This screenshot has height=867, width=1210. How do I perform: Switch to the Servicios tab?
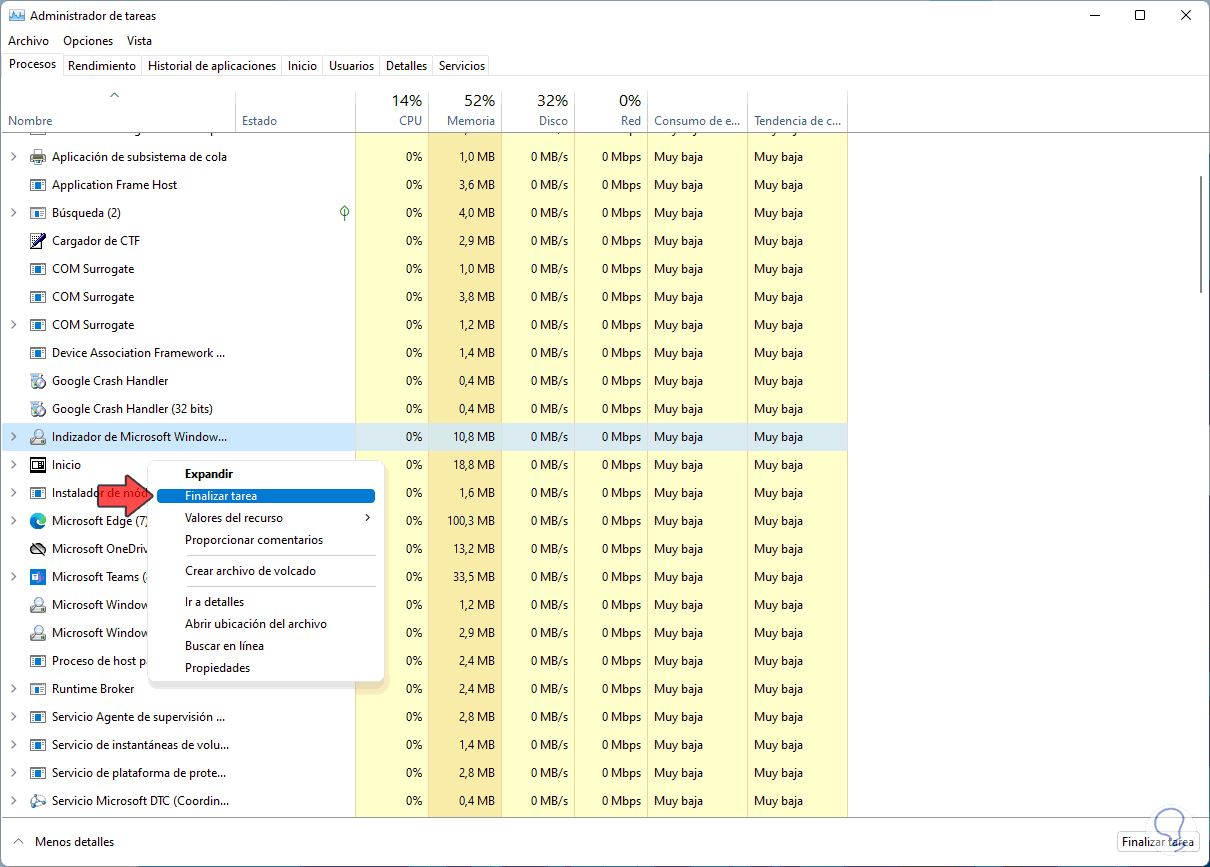tap(461, 66)
